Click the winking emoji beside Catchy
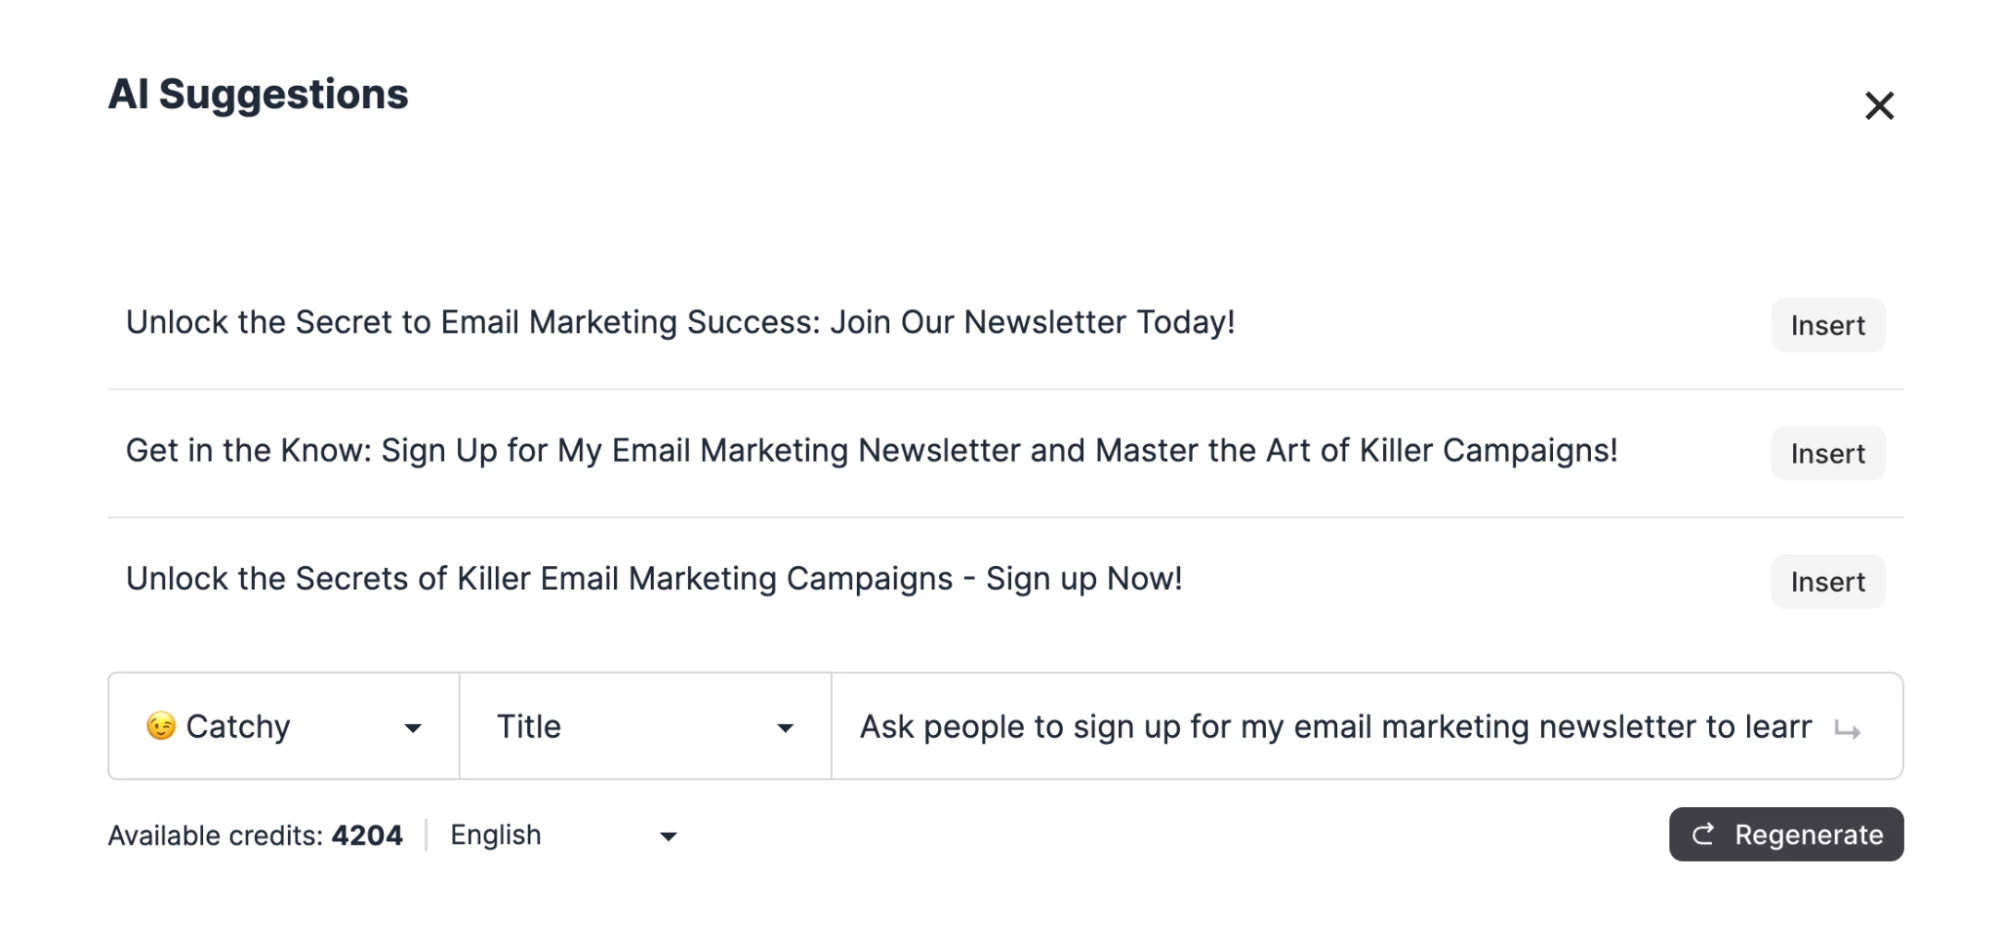 coord(160,726)
